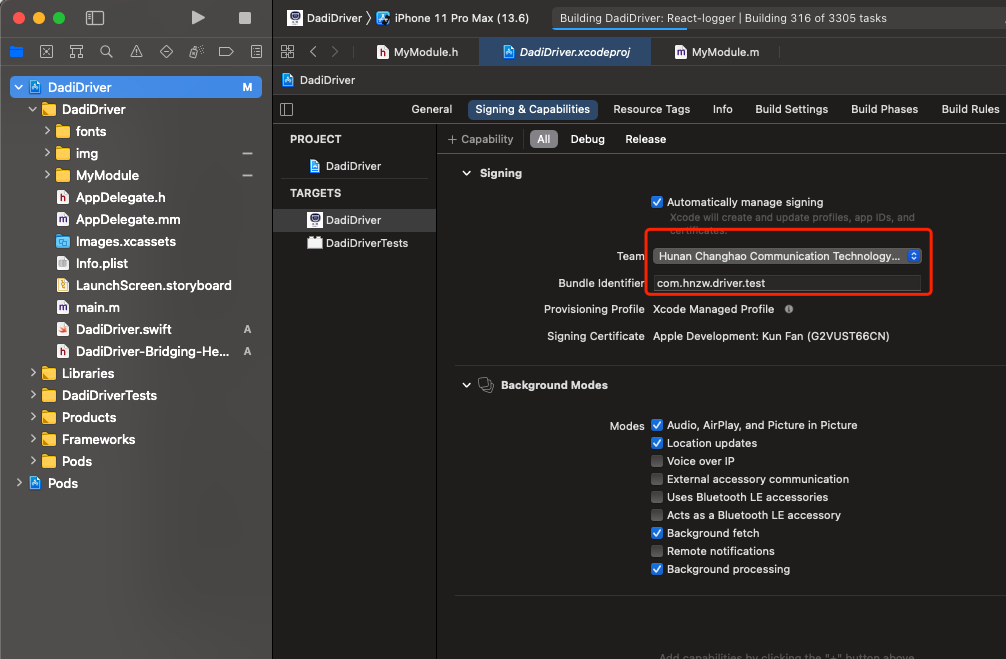The width and height of the screenshot is (1006, 659).
Task: Expand the img folder
Action: click(x=47, y=153)
